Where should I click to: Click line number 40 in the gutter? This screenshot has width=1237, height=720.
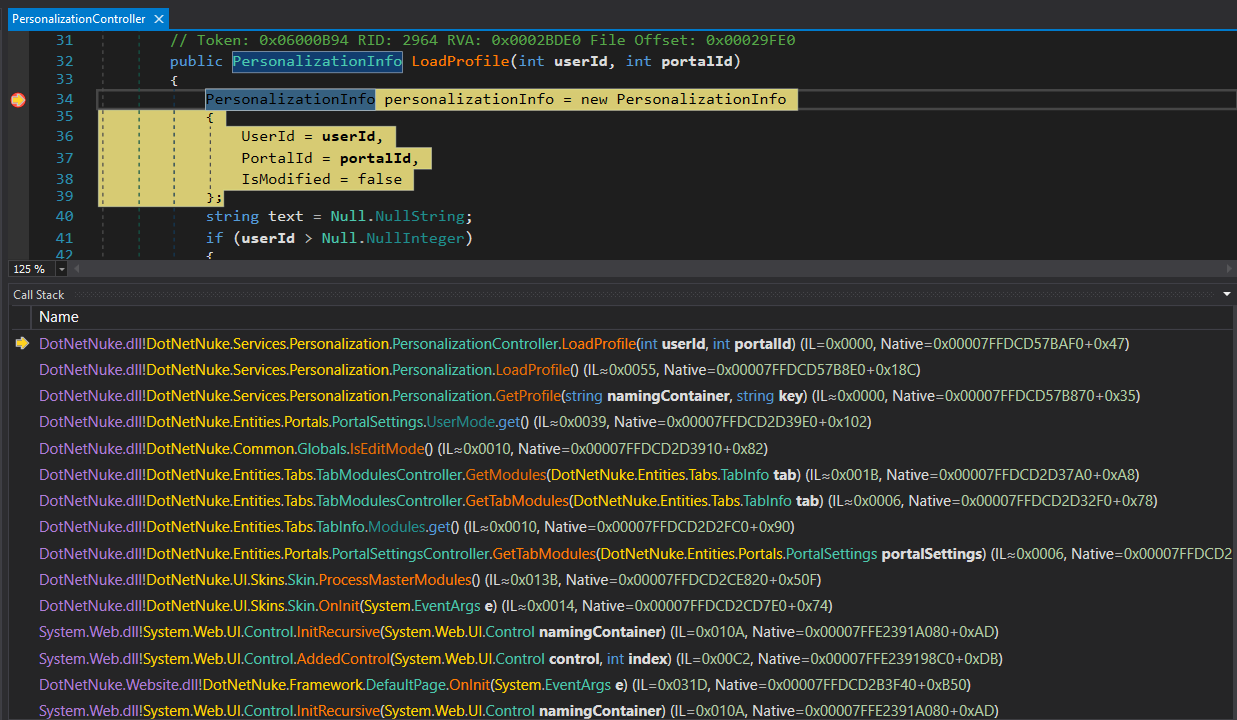pos(64,217)
